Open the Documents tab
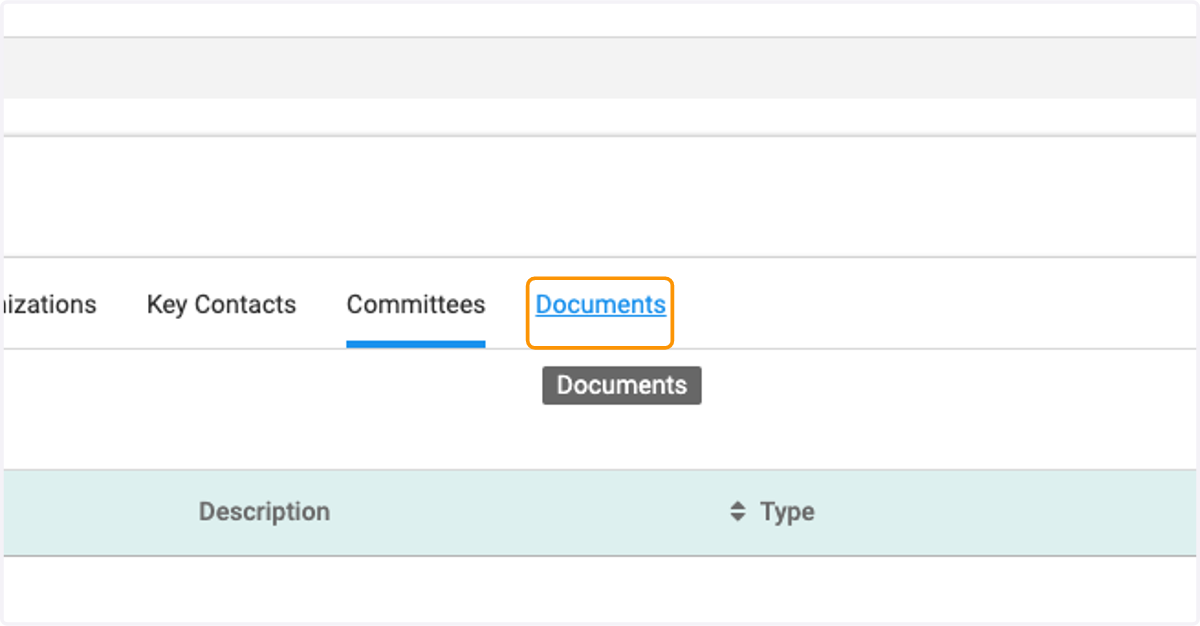The image size is (1200, 626). pyautogui.click(x=600, y=305)
